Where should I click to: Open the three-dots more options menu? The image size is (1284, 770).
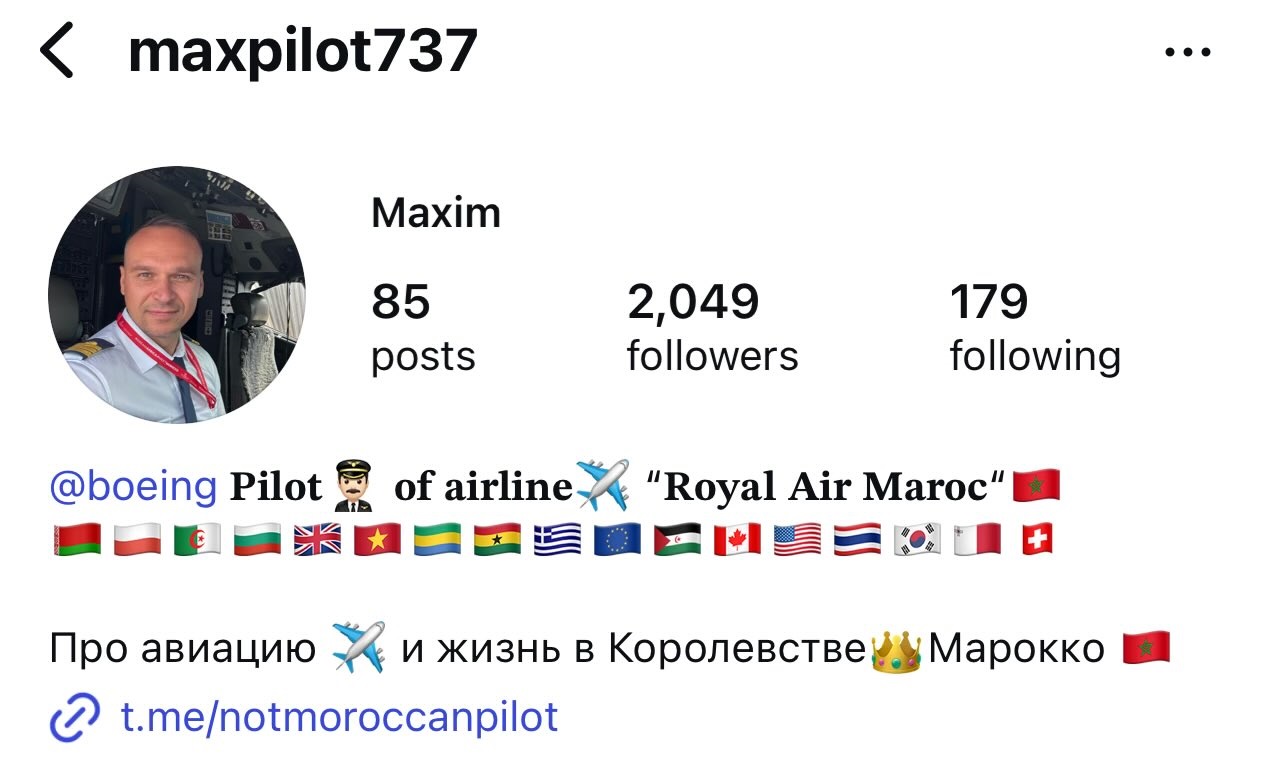(1189, 53)
